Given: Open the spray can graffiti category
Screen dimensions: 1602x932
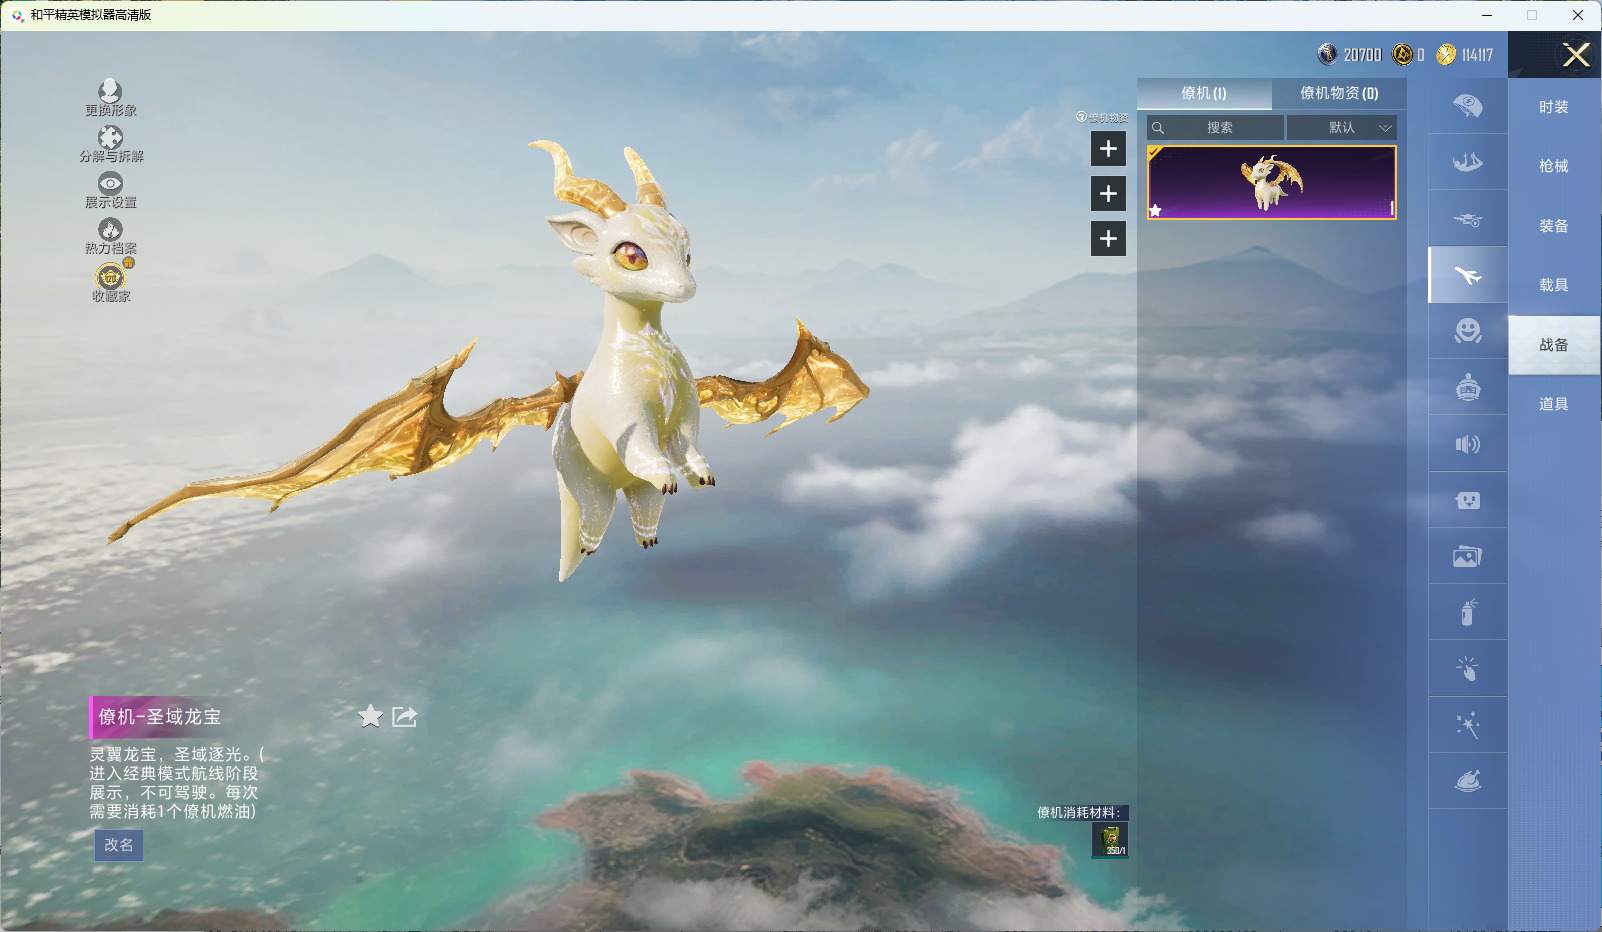Looking at the screenshot, I should (1467, 612).
